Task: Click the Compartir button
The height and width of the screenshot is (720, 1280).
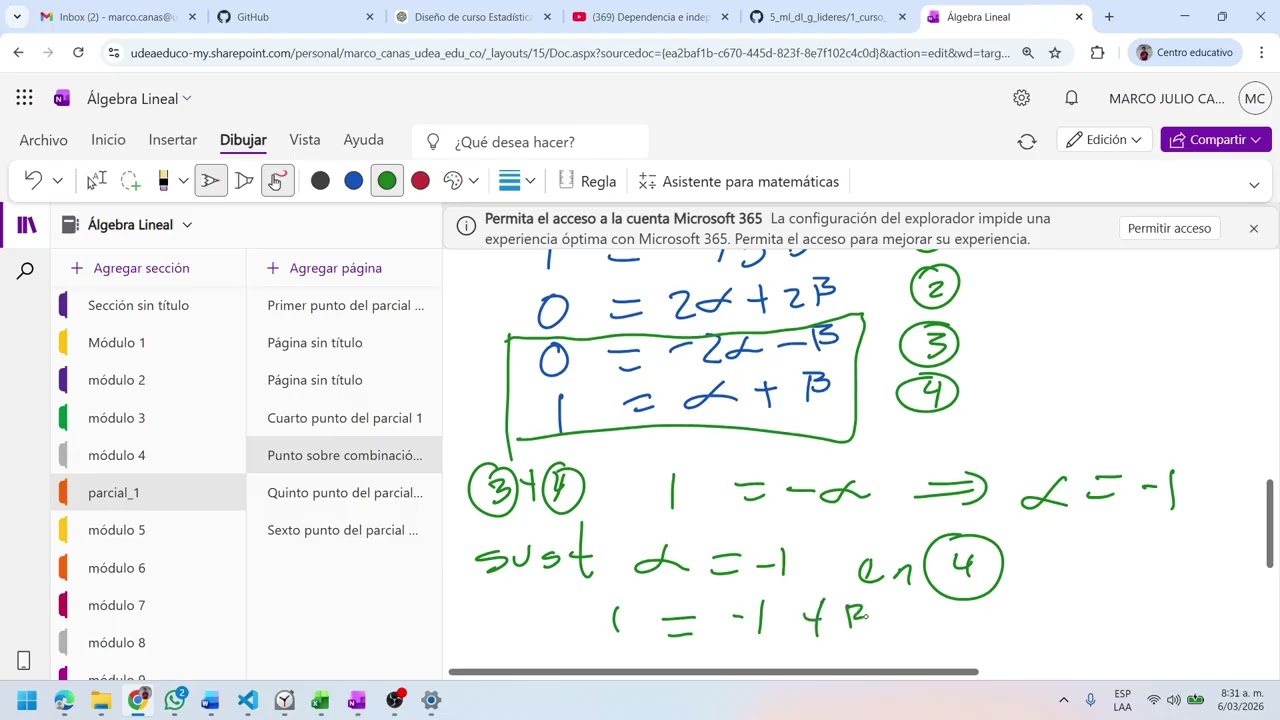Action: click(x=1216, y=140)
